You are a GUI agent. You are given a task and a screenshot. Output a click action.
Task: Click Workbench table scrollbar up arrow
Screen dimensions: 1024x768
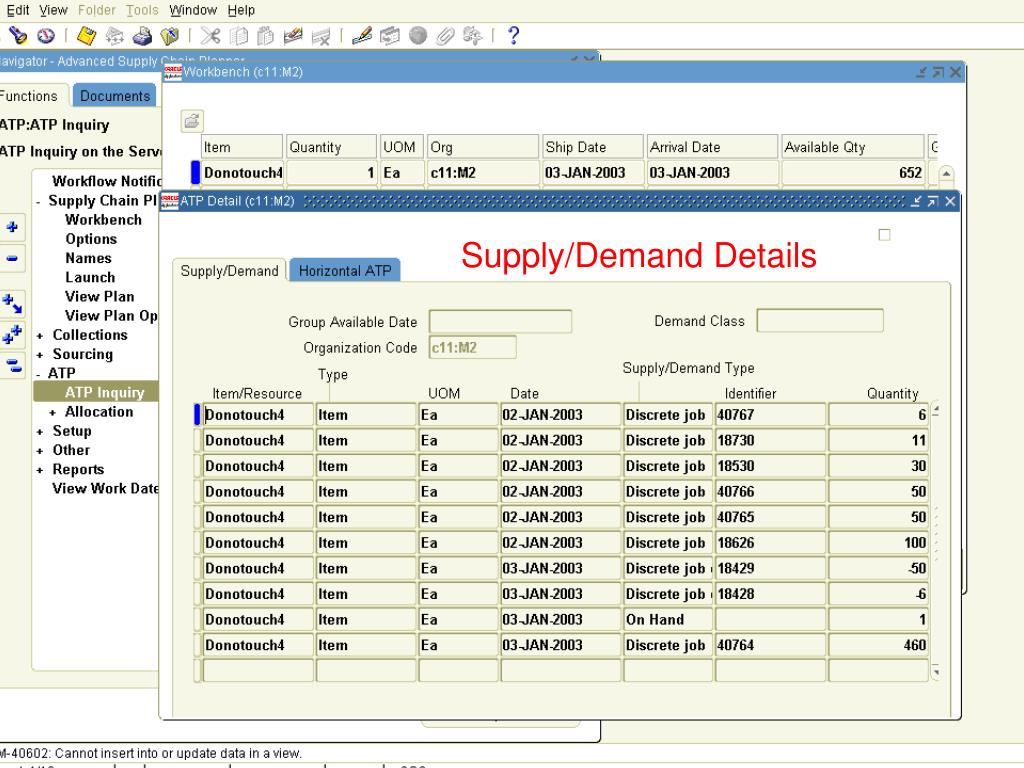click(946, 174)
